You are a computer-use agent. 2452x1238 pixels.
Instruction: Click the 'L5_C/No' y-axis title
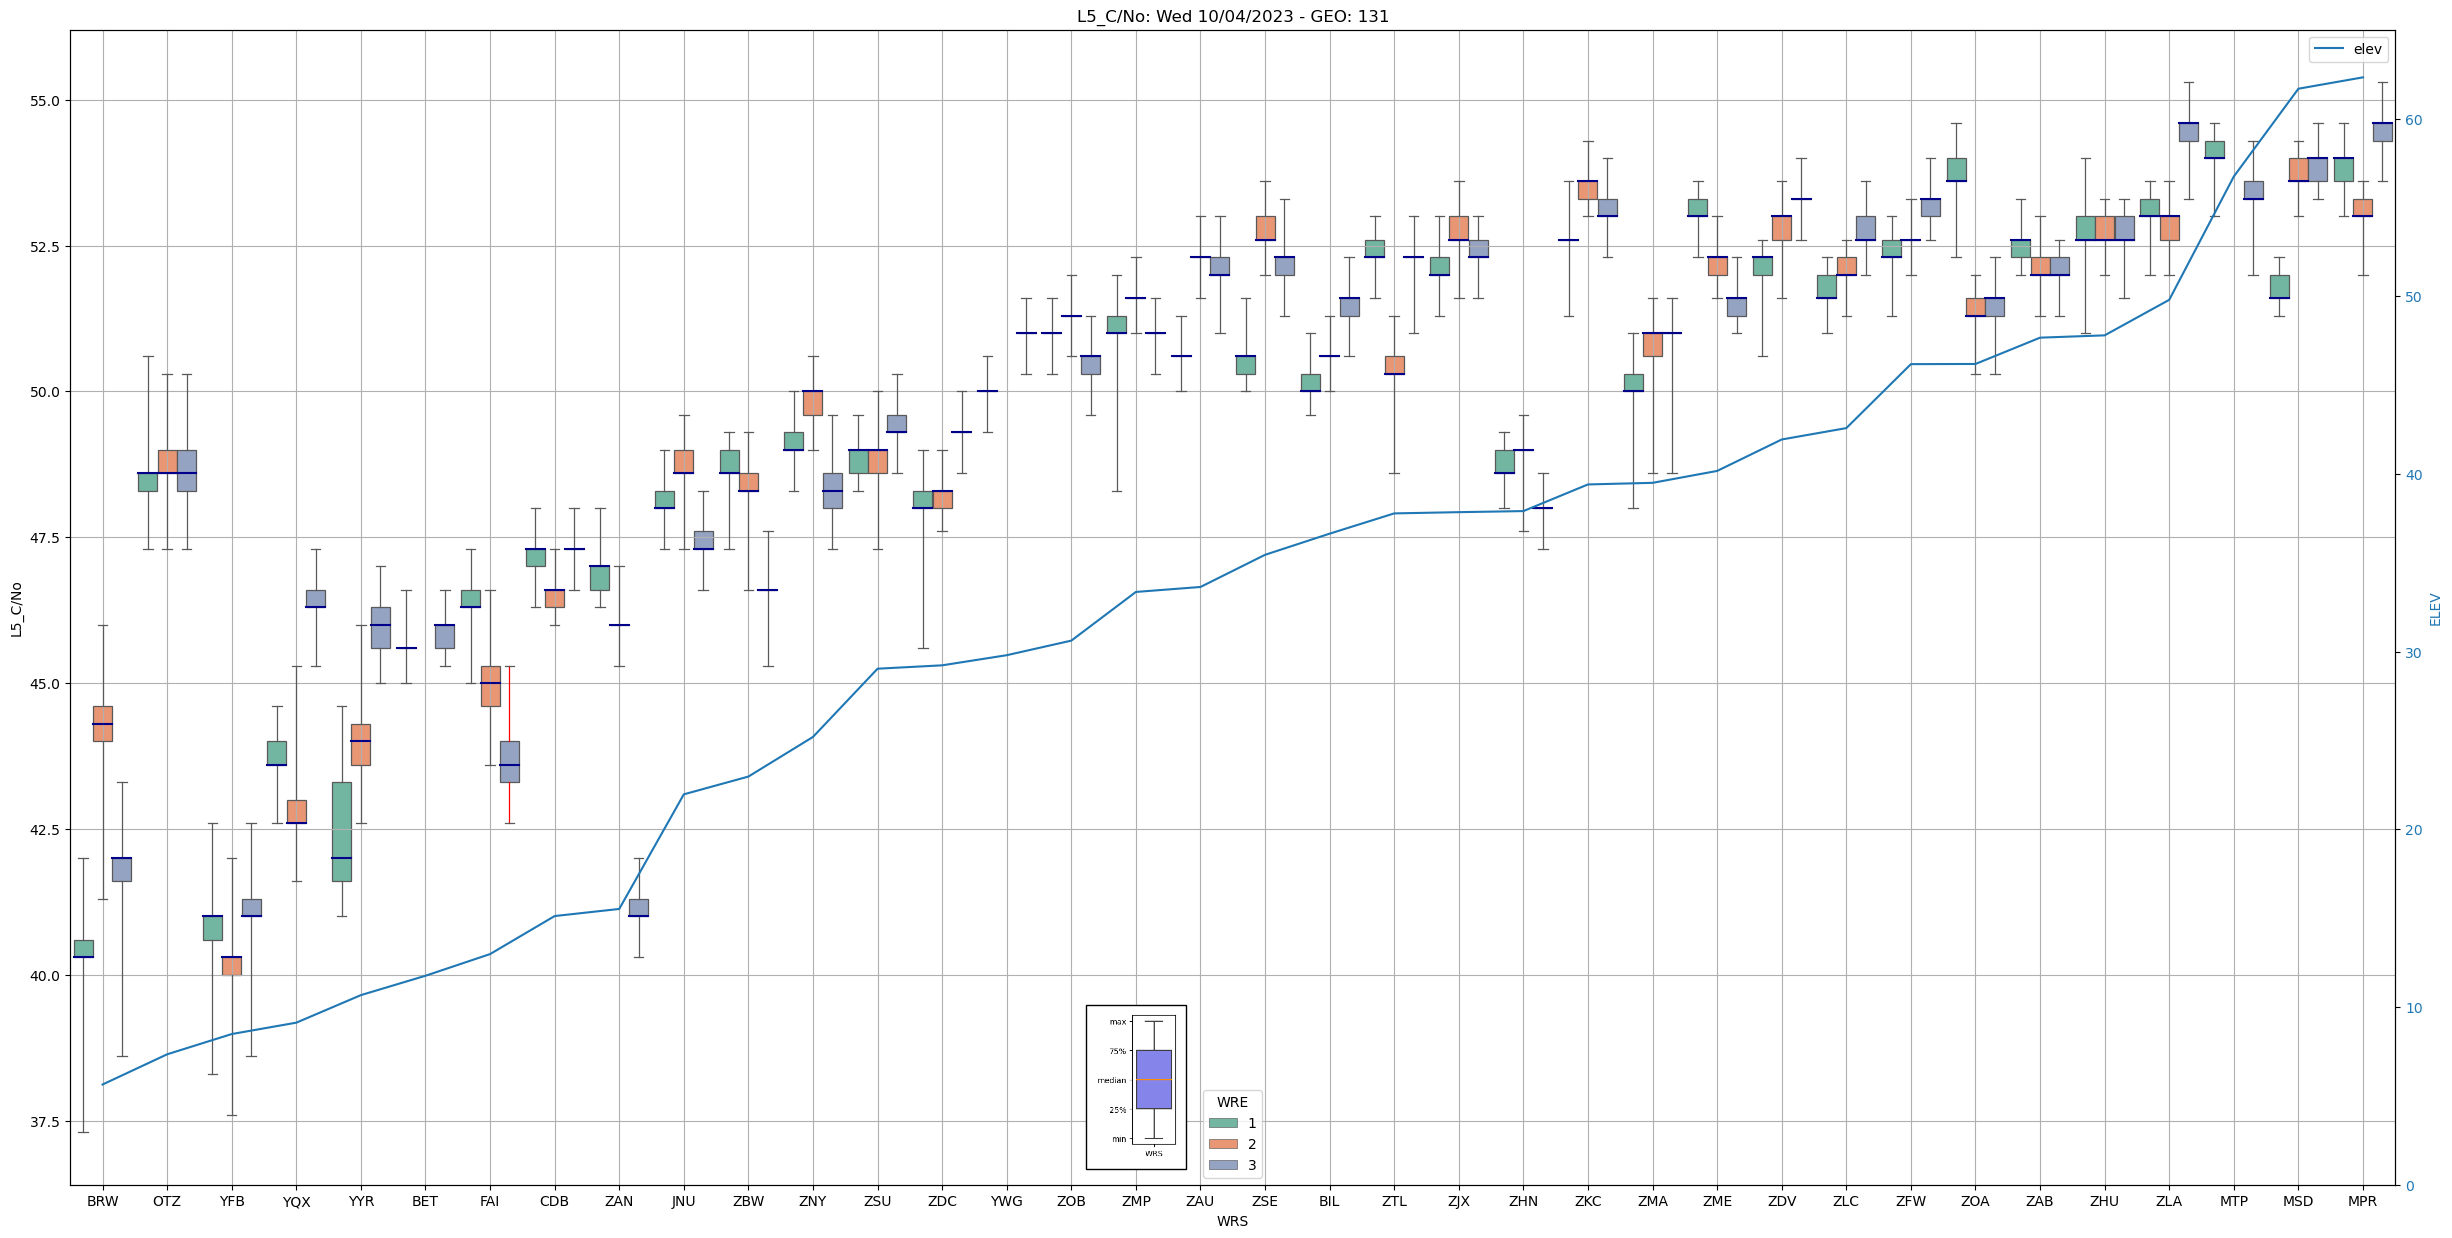pos(16,608)
